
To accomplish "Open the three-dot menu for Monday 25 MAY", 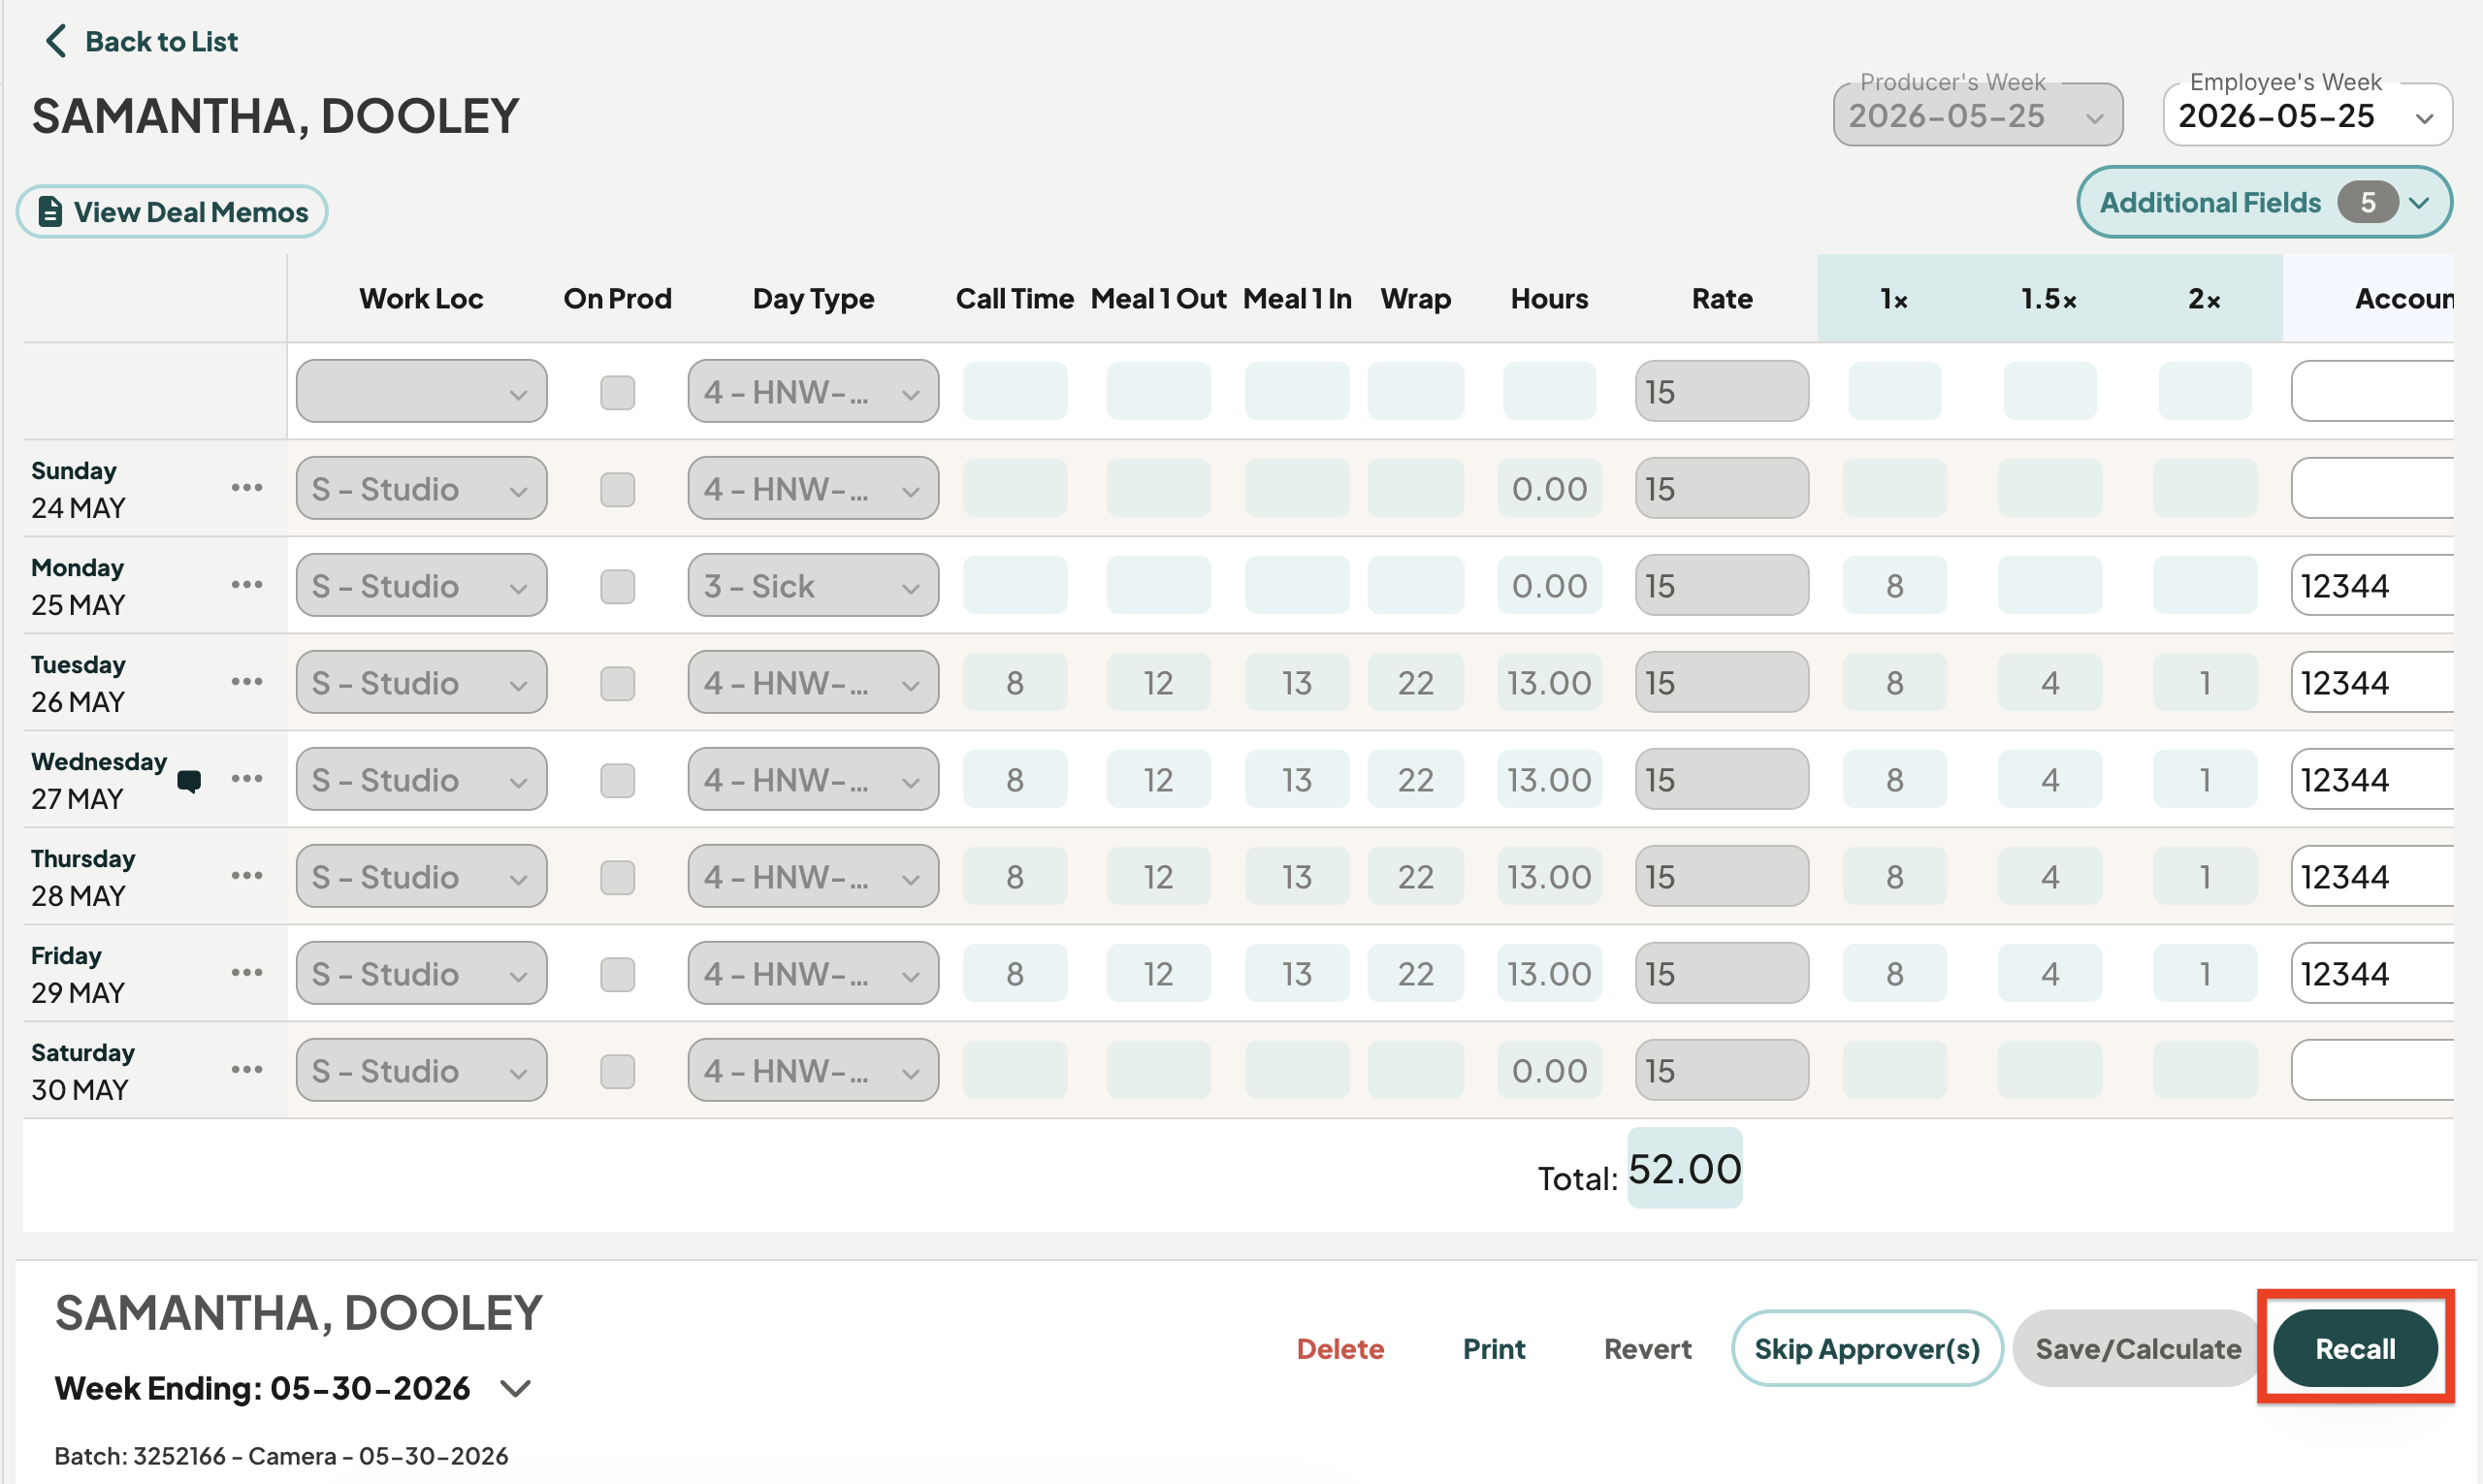I will [247, 585].
